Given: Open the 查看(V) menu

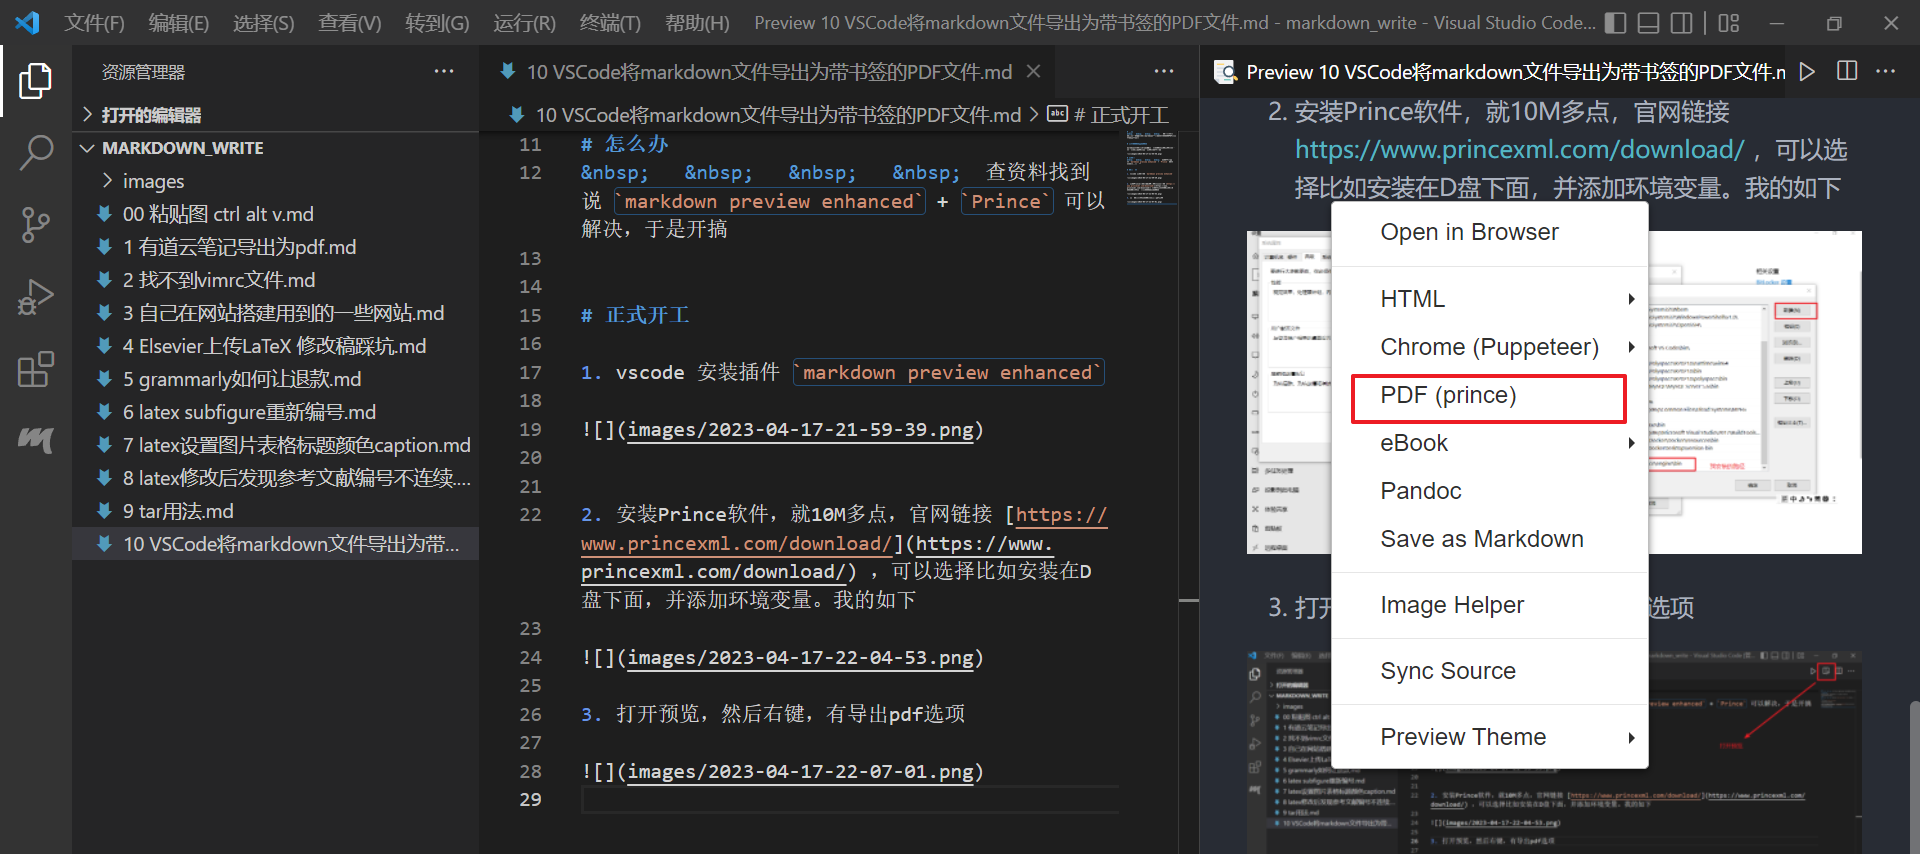Looking at the screenshot, I should pyautogui.click(x=349, y=22).
